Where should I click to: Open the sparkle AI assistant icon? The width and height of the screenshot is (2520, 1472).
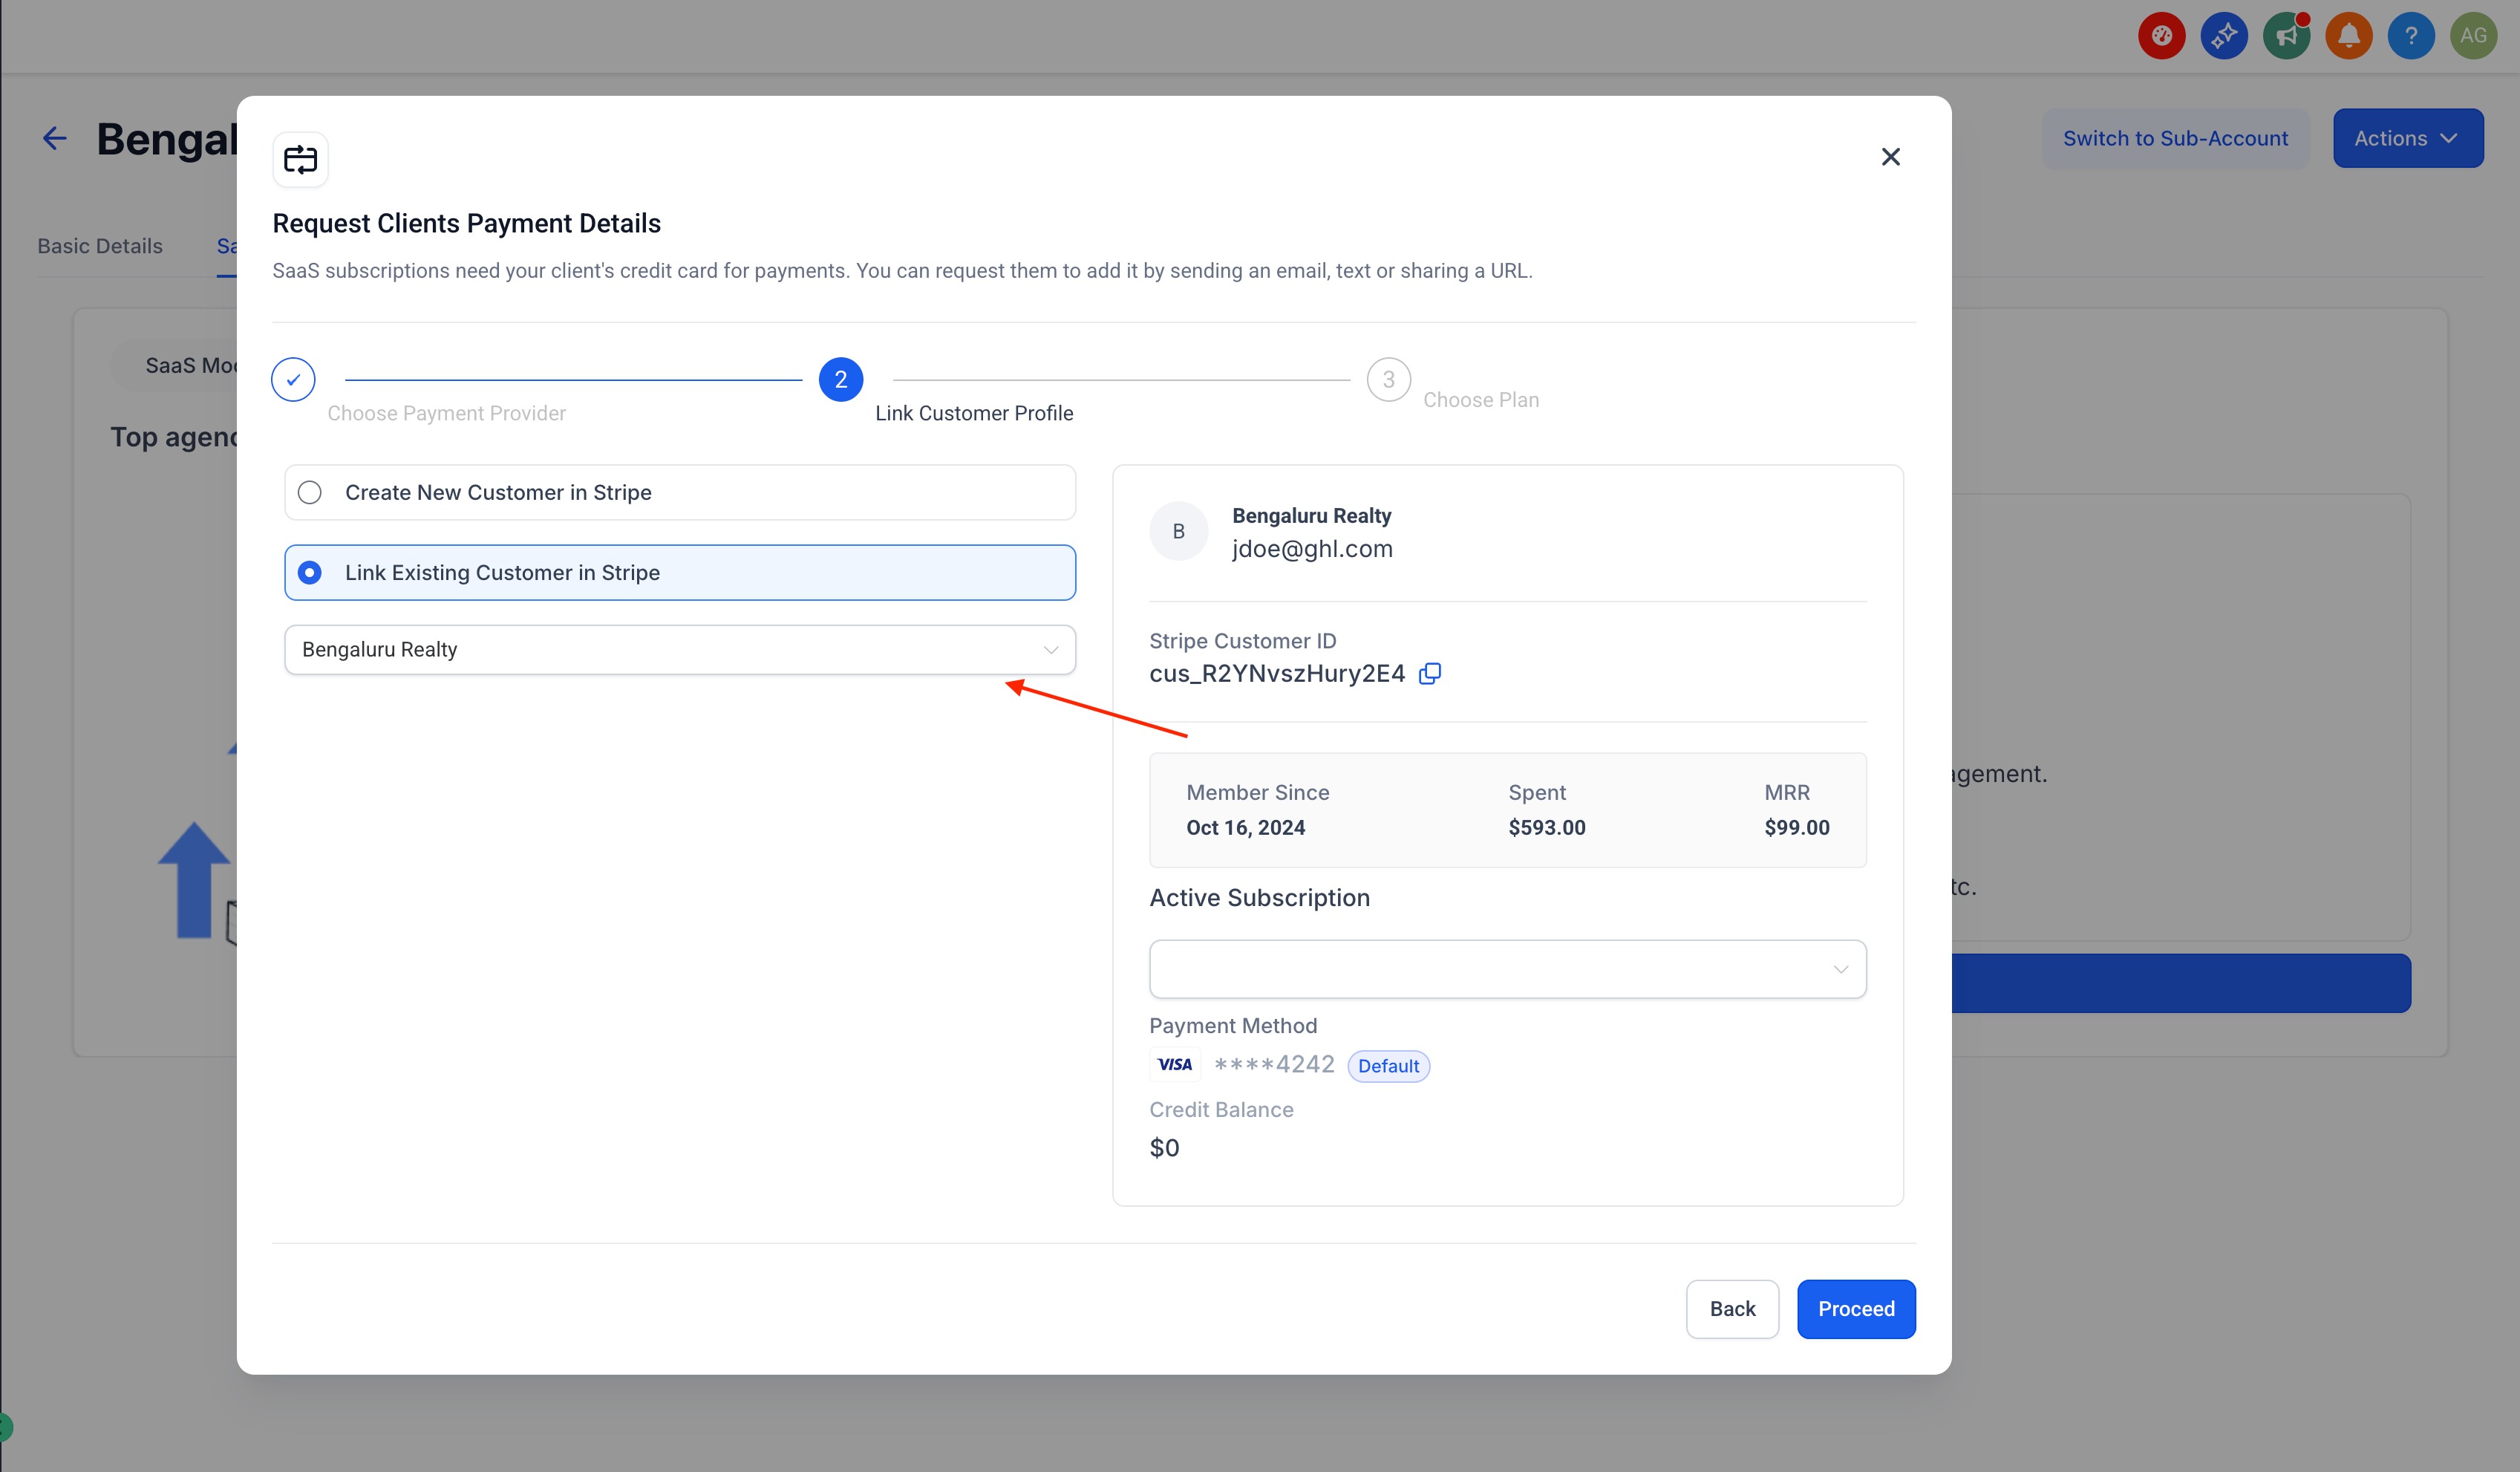[2224, 36]
